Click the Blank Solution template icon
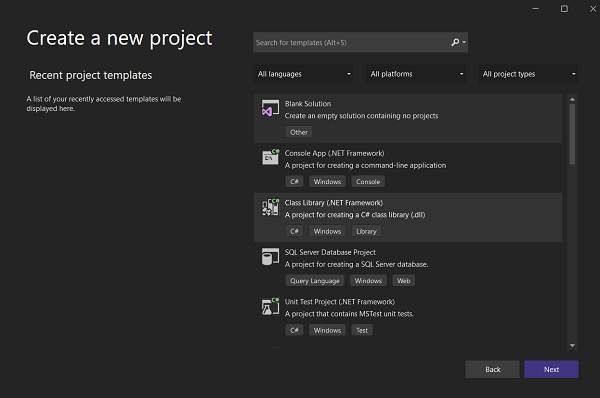600x398 pixels. [x=270, y=108]
